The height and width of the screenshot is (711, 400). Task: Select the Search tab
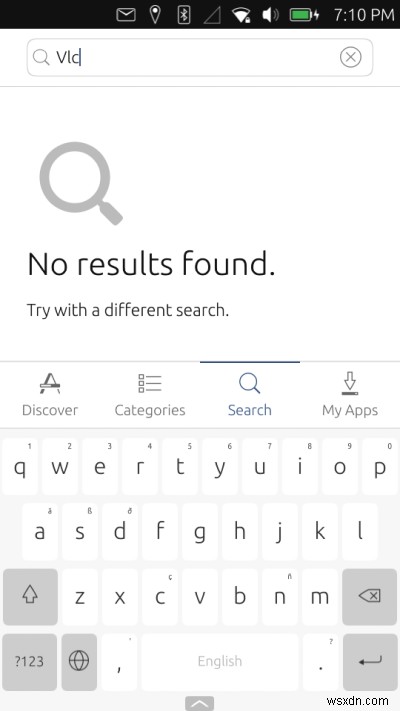[249, 395]
